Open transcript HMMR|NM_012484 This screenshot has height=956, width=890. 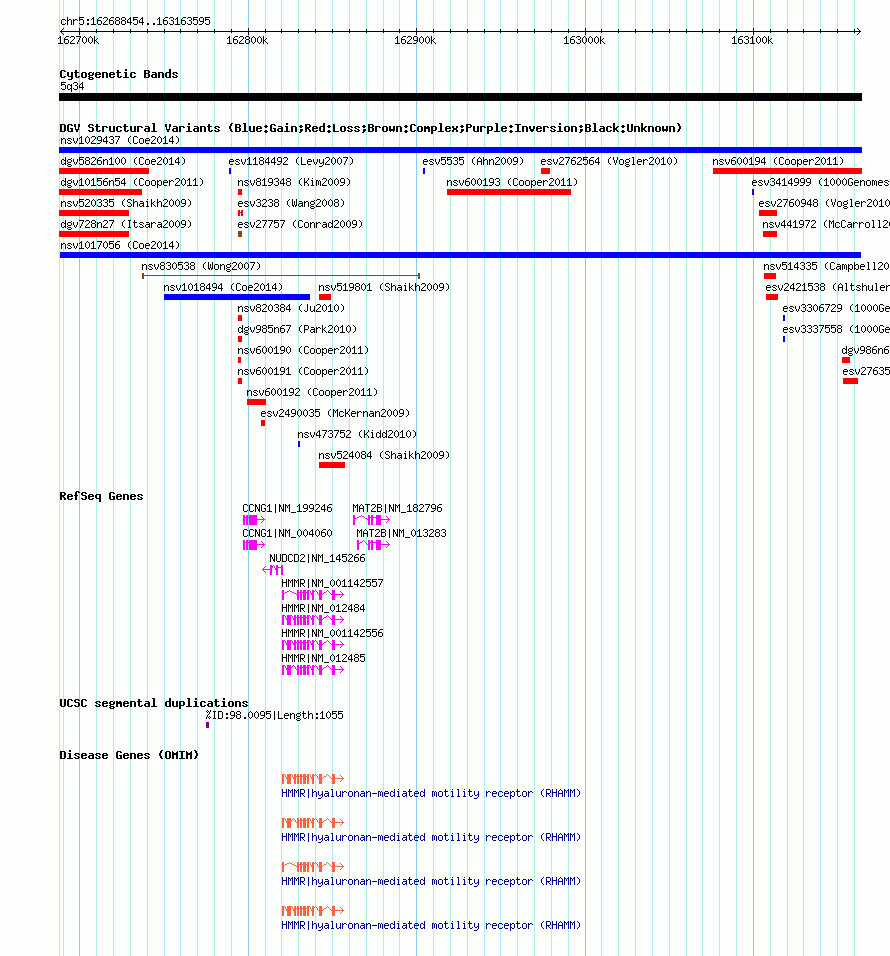click(323, 608)
